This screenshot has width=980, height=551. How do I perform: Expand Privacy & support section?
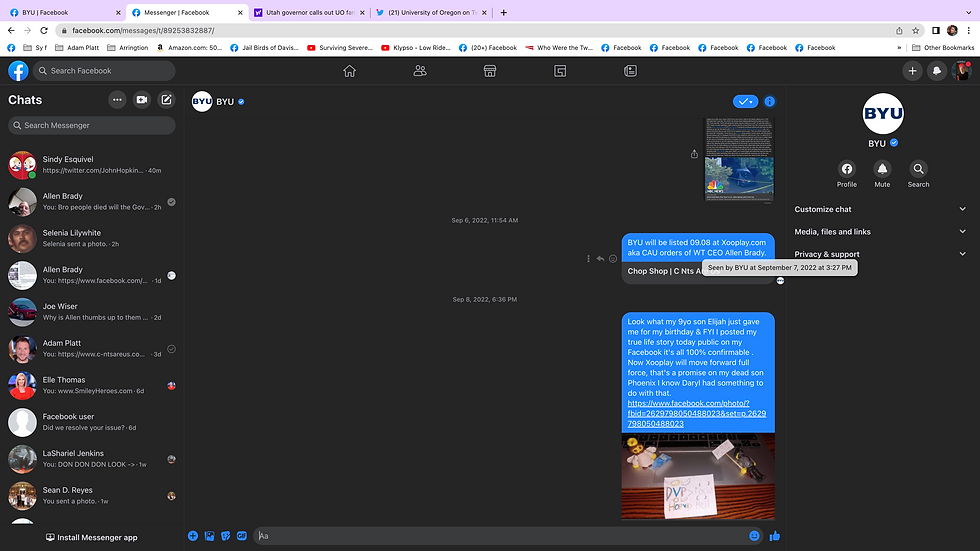click(x=880, y=254)
